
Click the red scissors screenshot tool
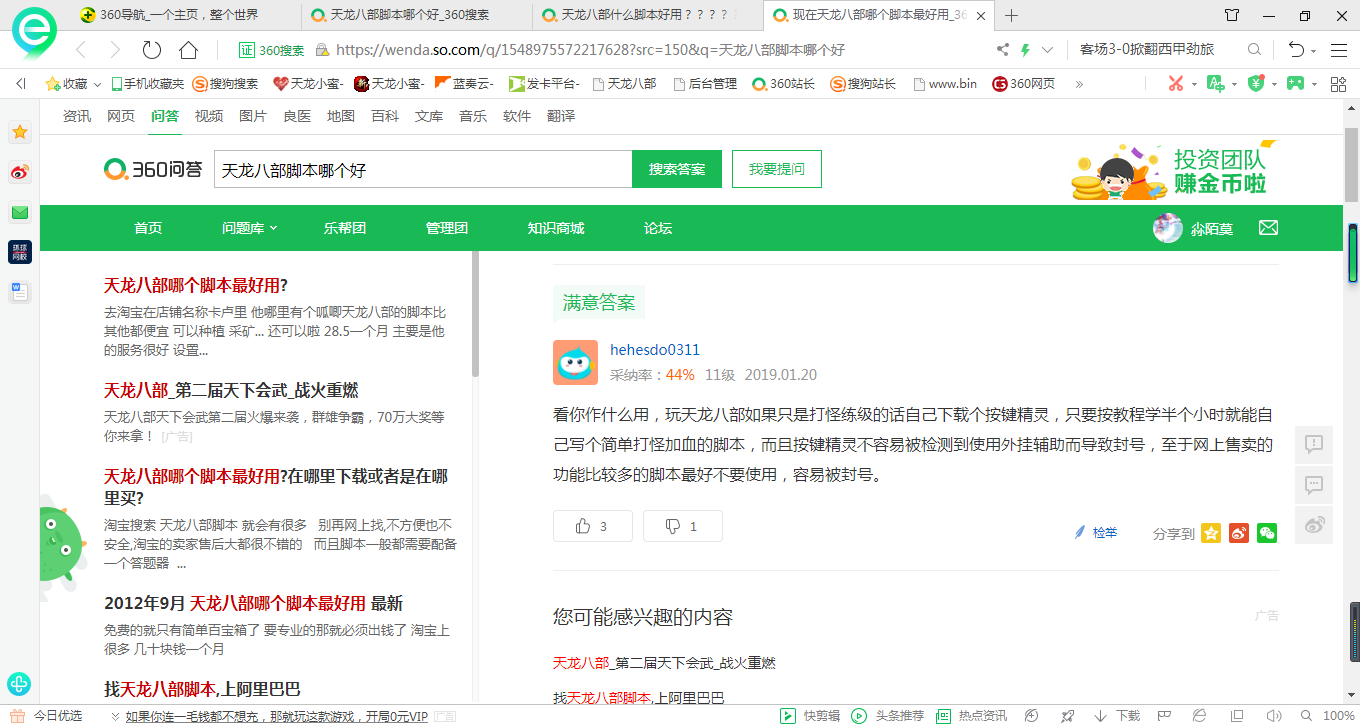pos(1176,84)
